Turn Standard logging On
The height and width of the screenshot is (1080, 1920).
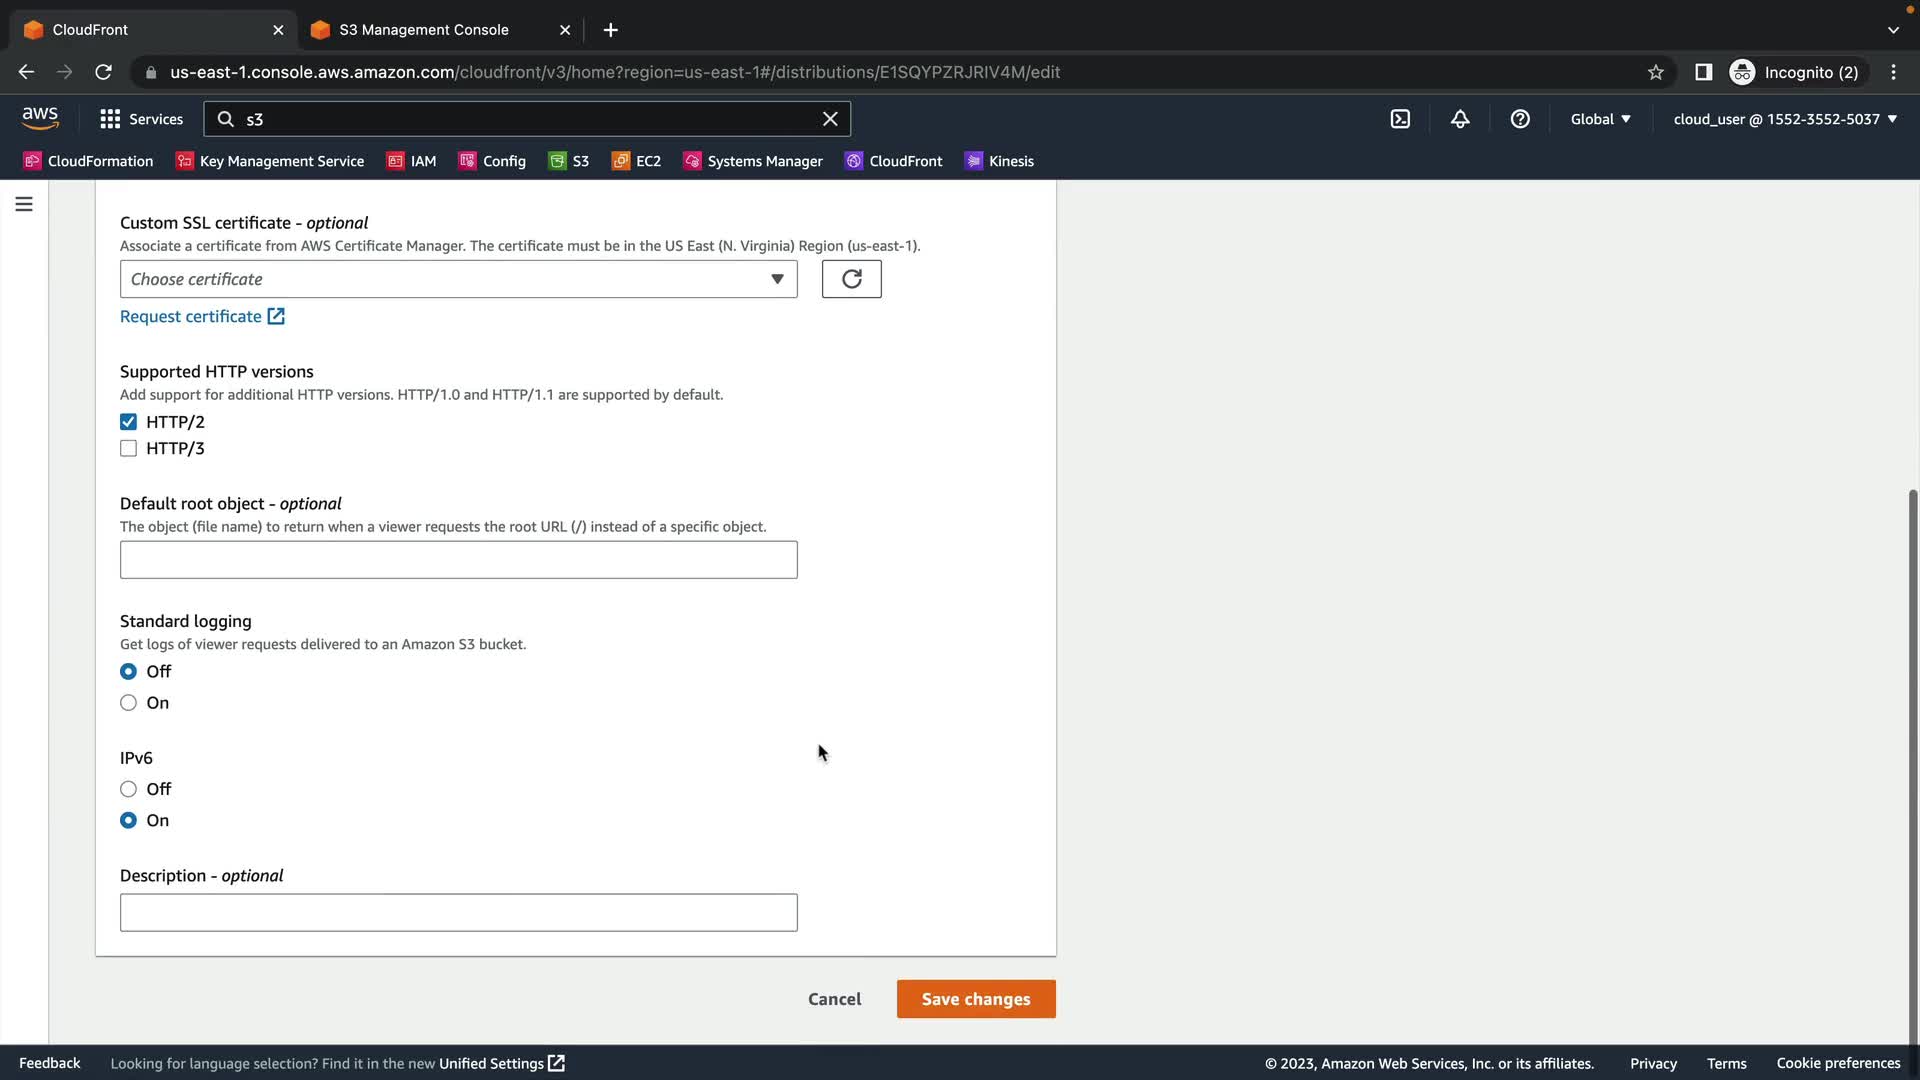click(x=128, y=703)
